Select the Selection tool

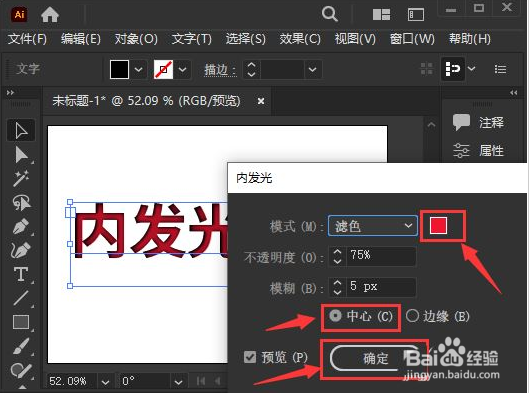[21, 131]
